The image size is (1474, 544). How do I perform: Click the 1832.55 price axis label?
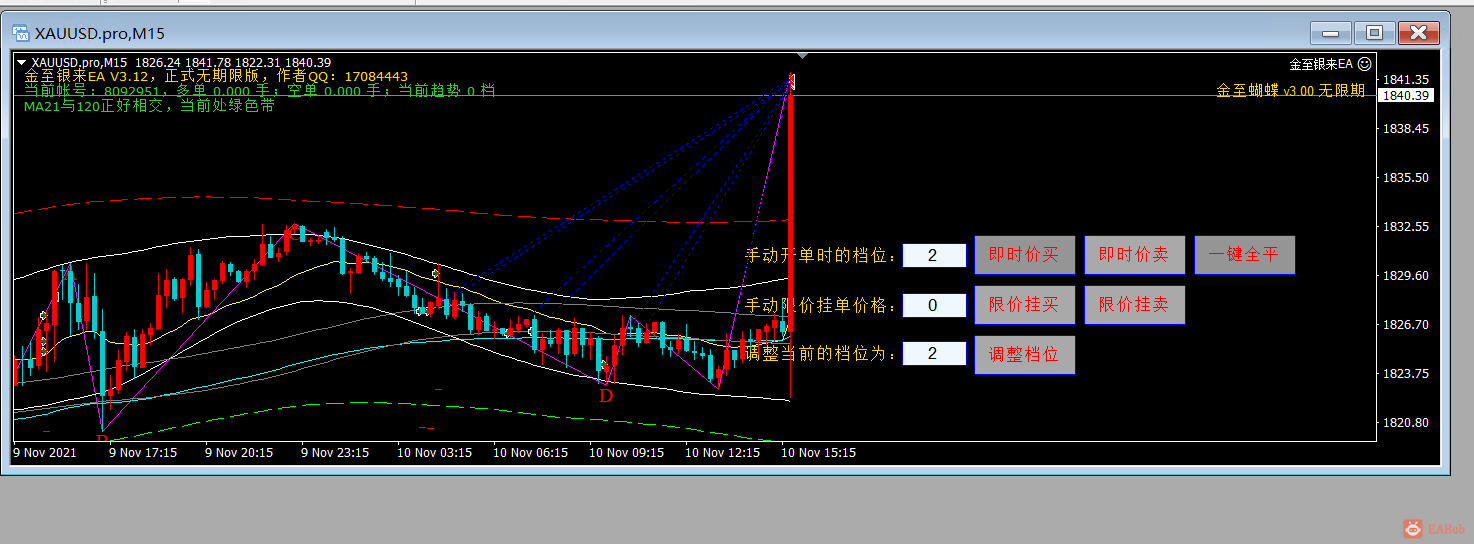[x=1404, y=227]
